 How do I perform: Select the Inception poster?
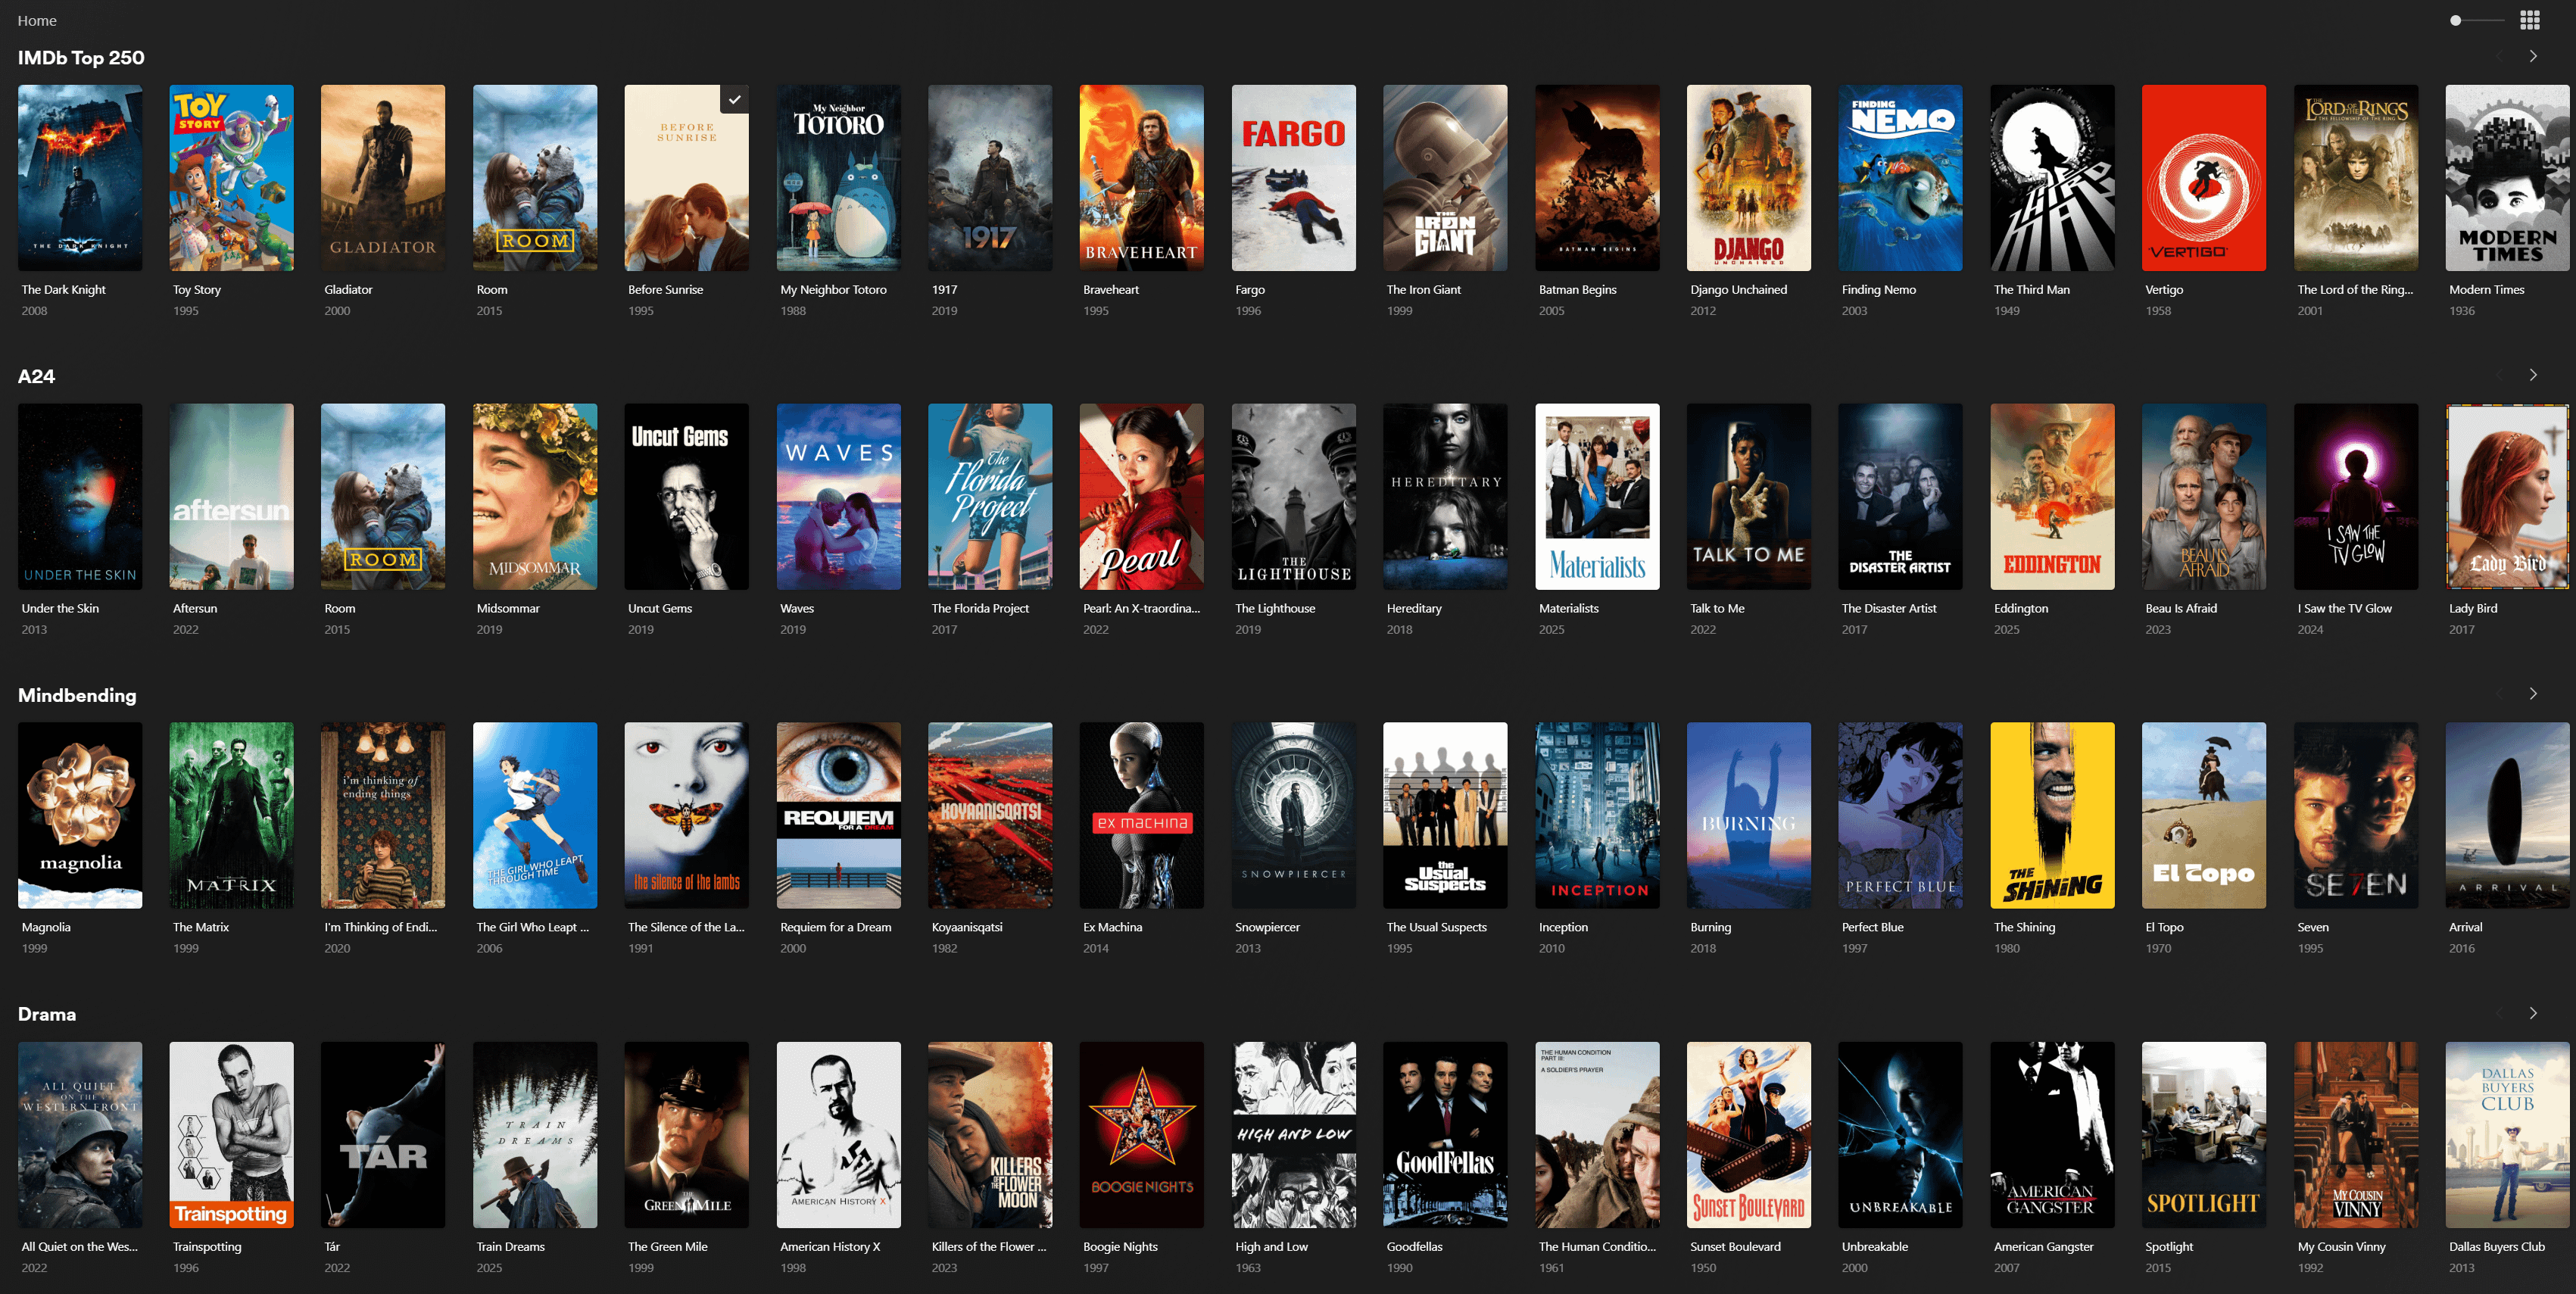click(1597, 816)
